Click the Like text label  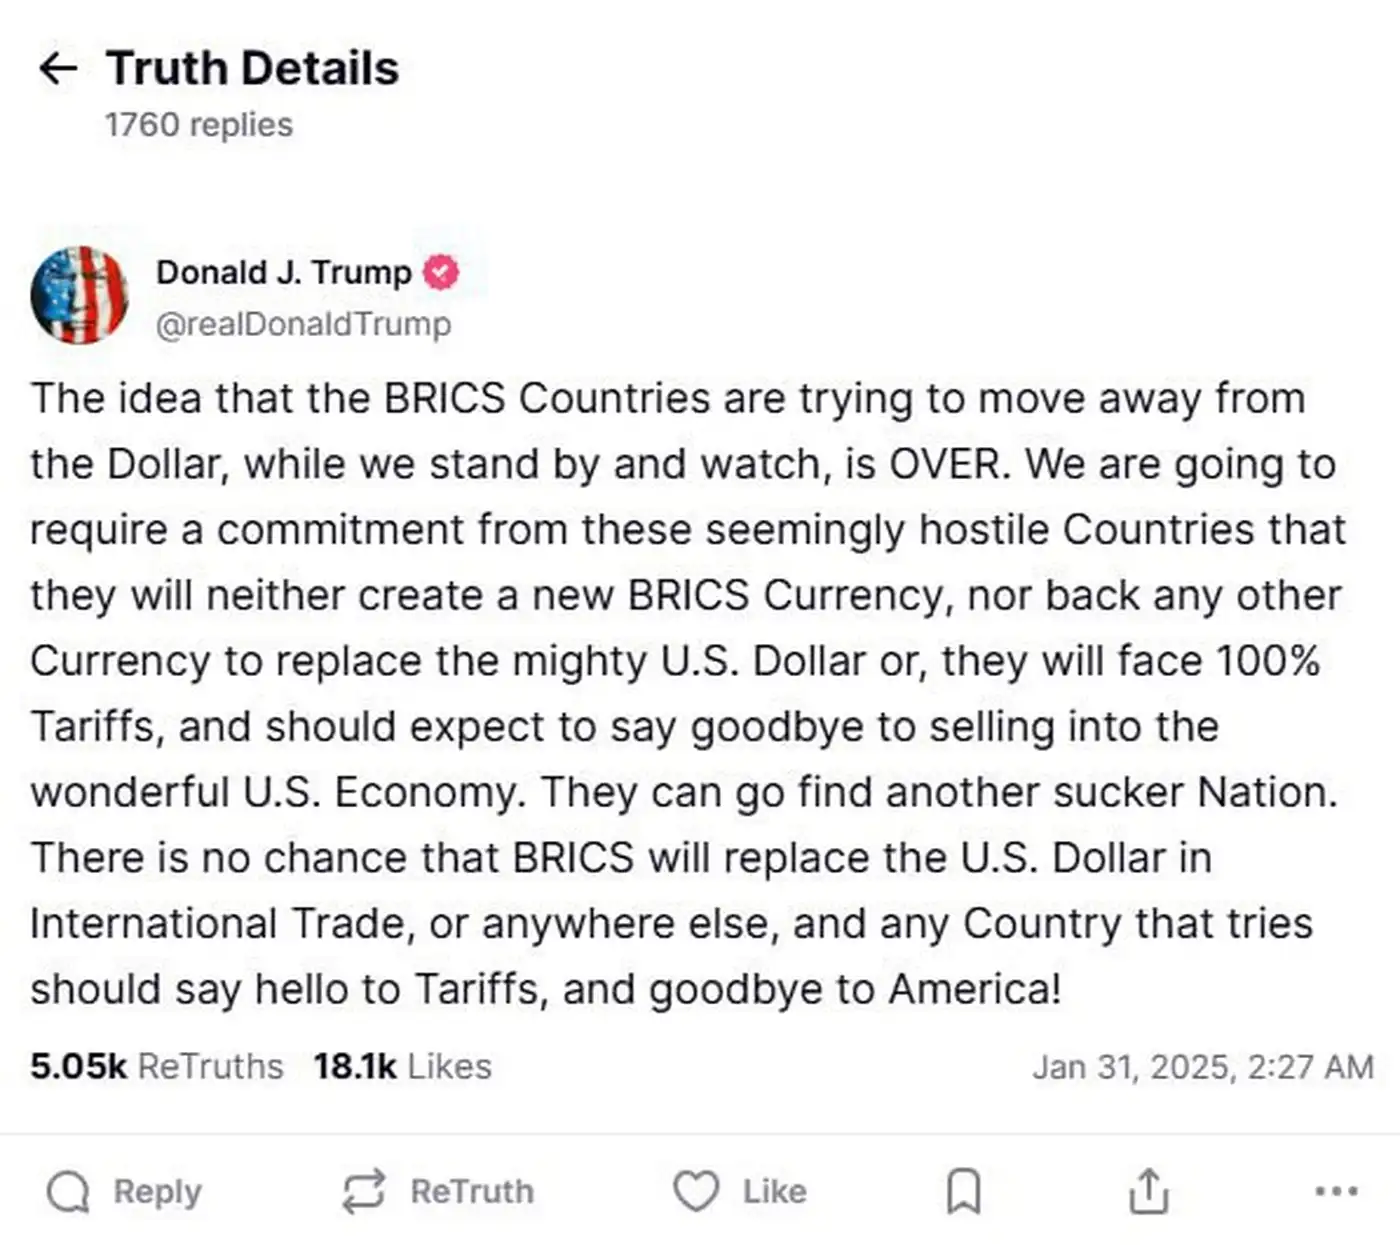pyautogui.click(x=774, y=1191)
